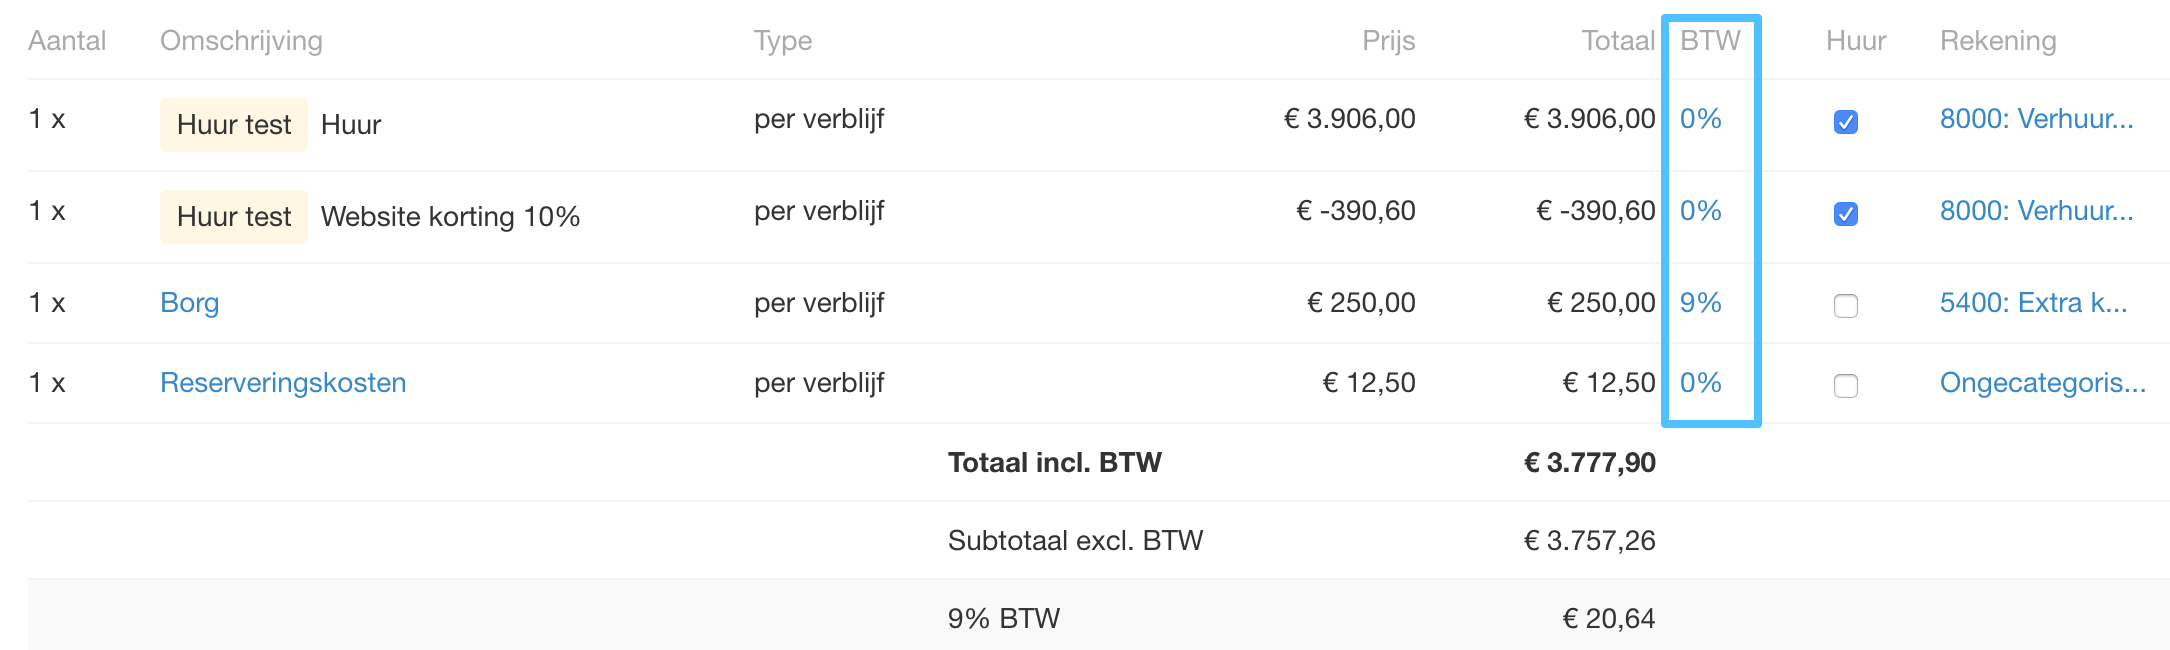Click 0% BTW for Reserveringskosten
This screenshot has width=2170, height=650.
pos(1700,383)
